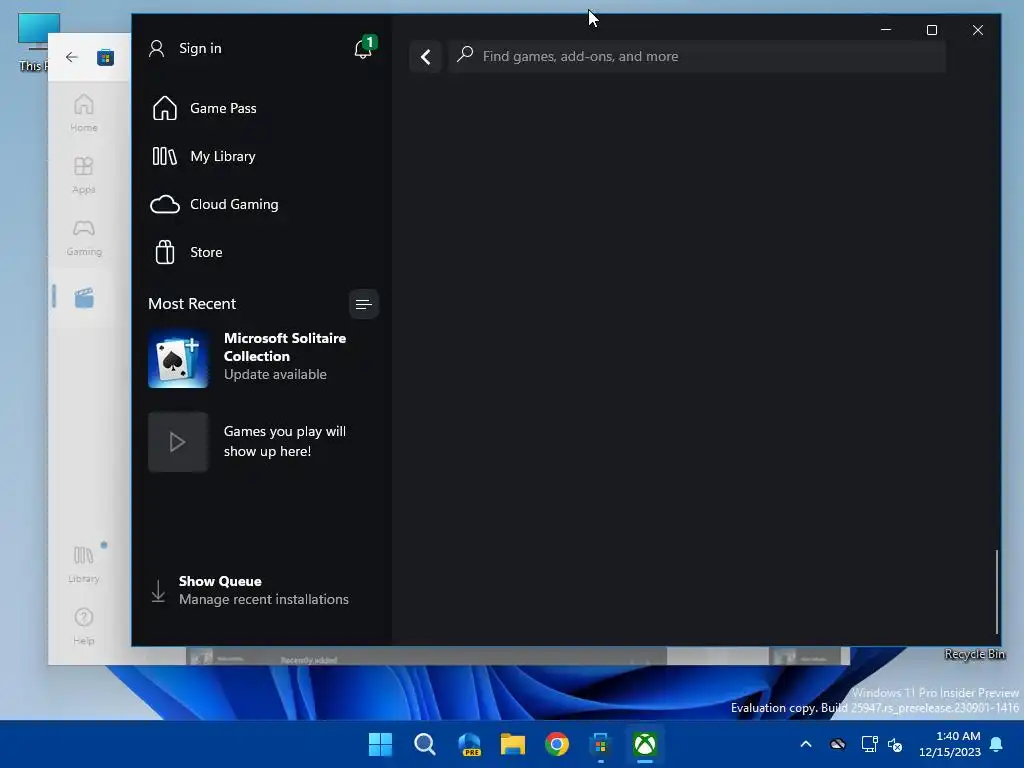Open Help in Microsoft Store sidebar
The width and height of the screenshot is (1024, 768).
84,626
